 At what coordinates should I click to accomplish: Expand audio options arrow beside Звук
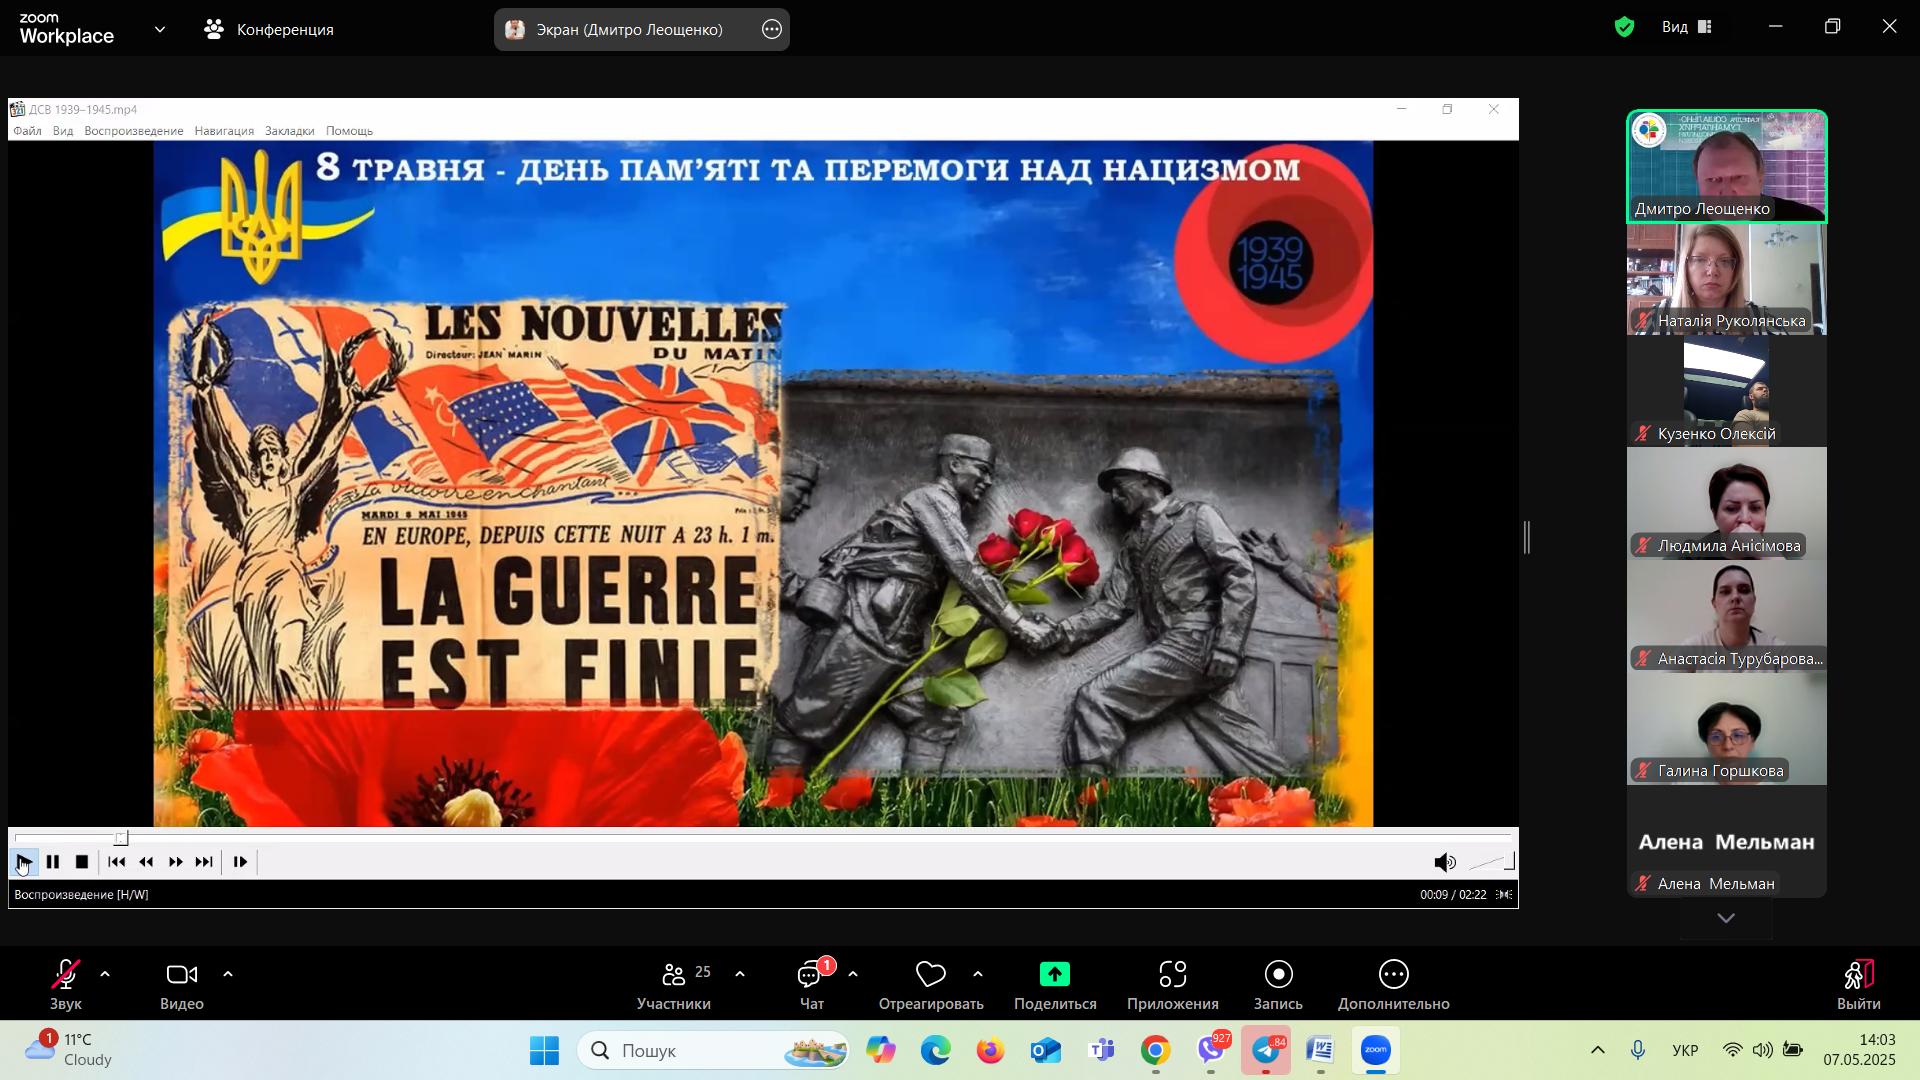[x=105, y=973]
